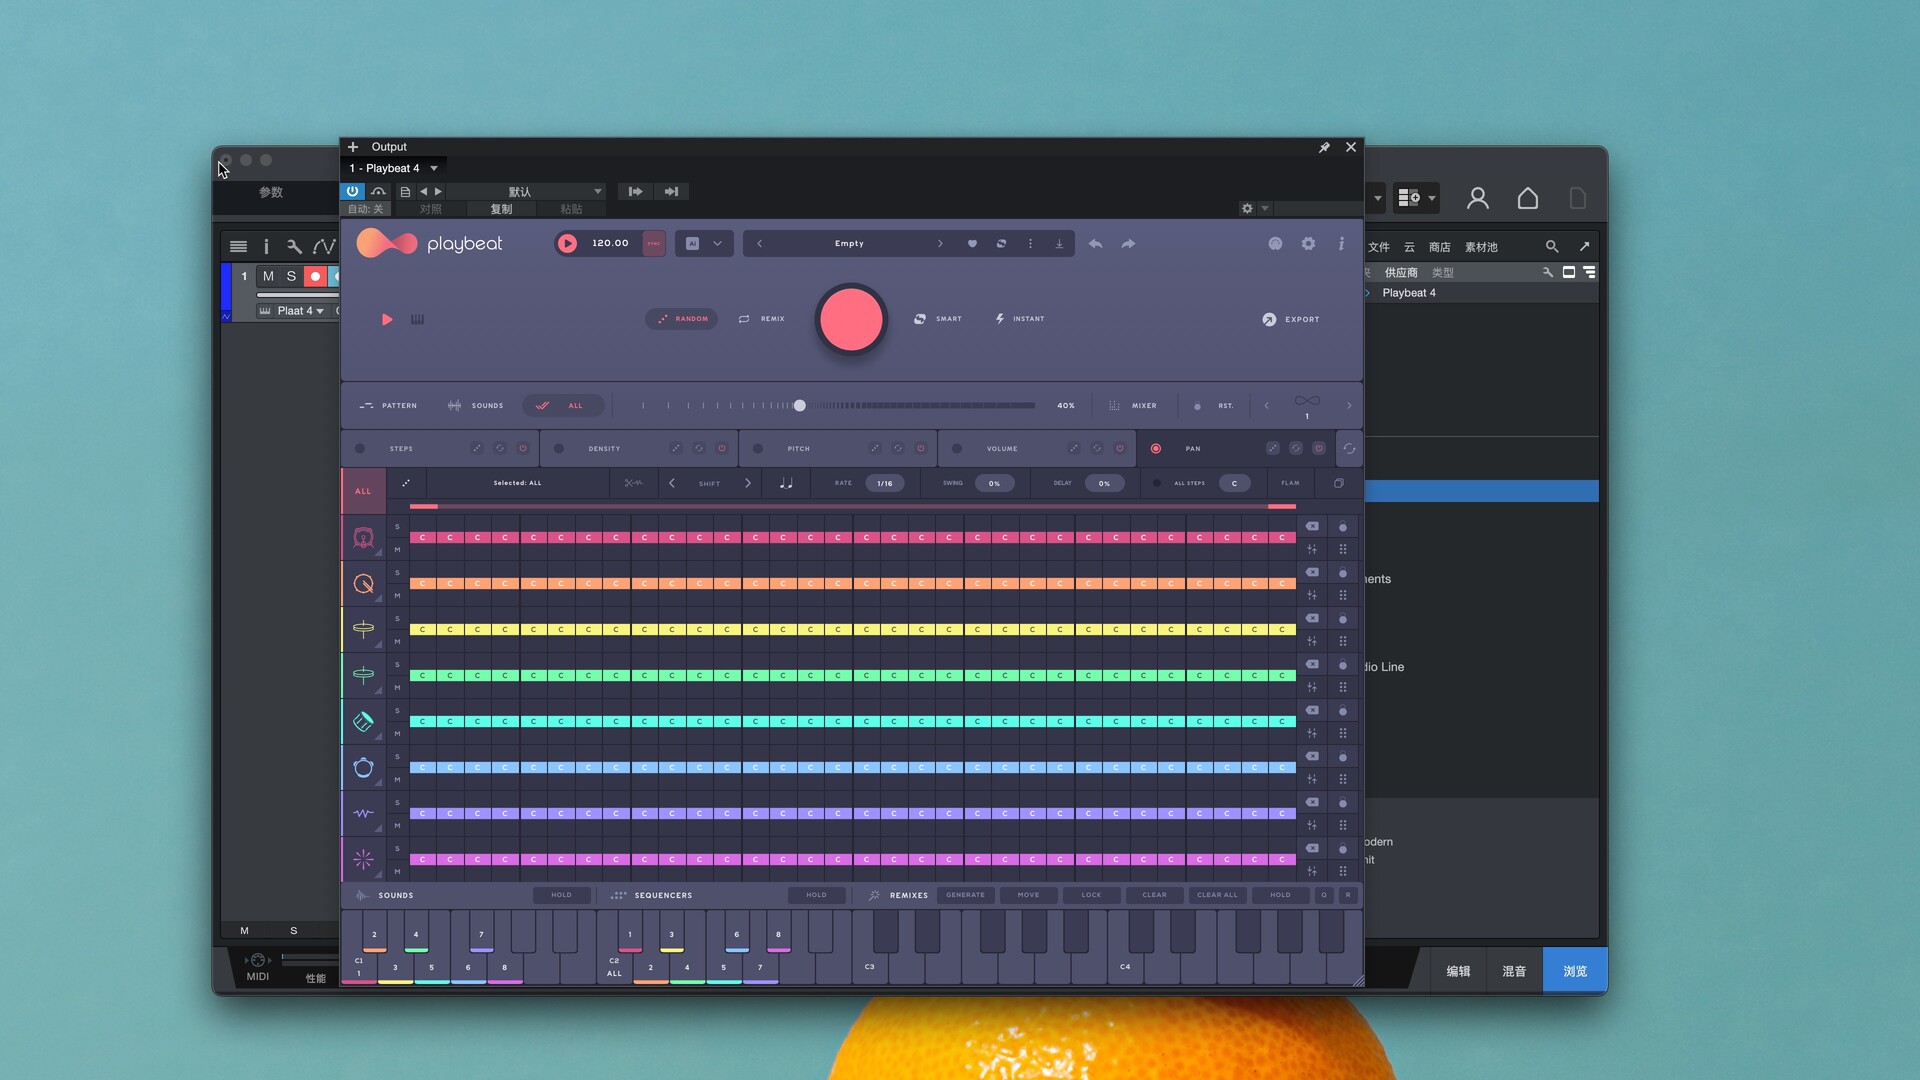
Task: Solo the kick drum track
Action: coord(397,527)
